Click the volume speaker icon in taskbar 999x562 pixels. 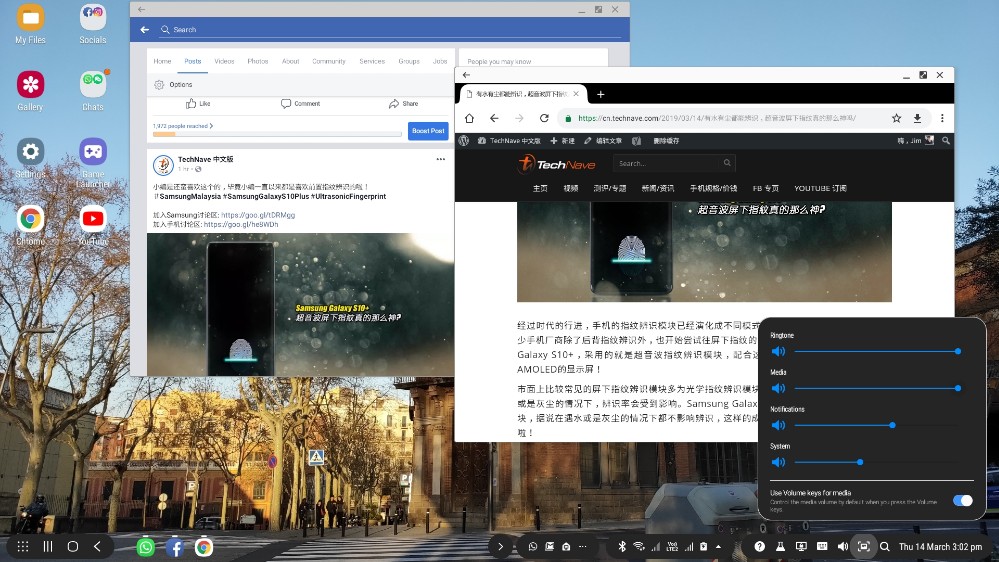842,547
